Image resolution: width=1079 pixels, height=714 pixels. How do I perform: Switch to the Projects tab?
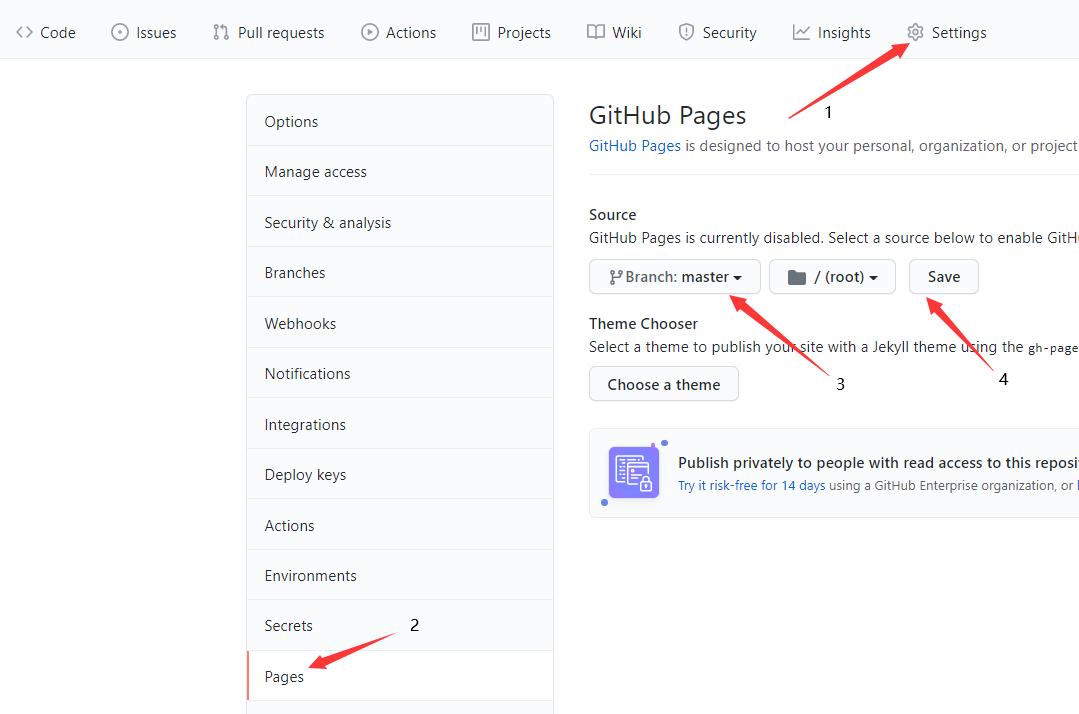511,32
